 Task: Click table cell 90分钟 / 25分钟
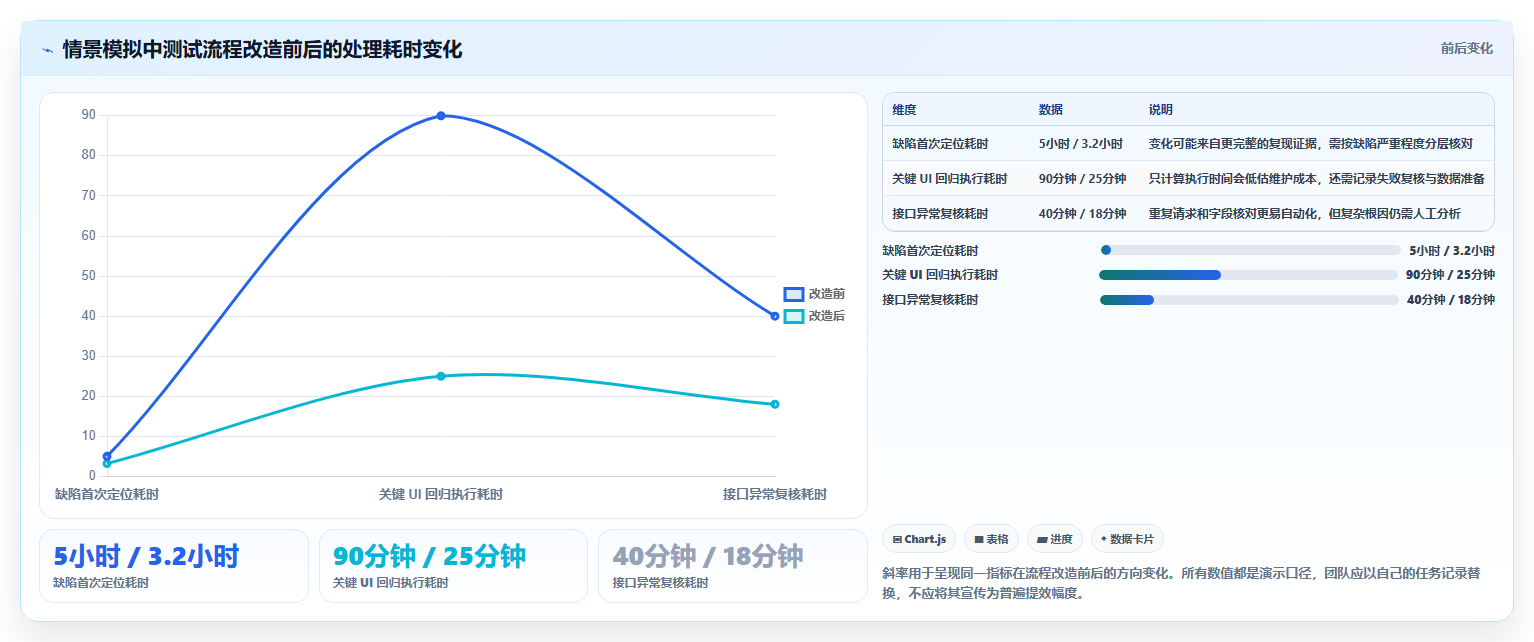[x=1083, y=179]
